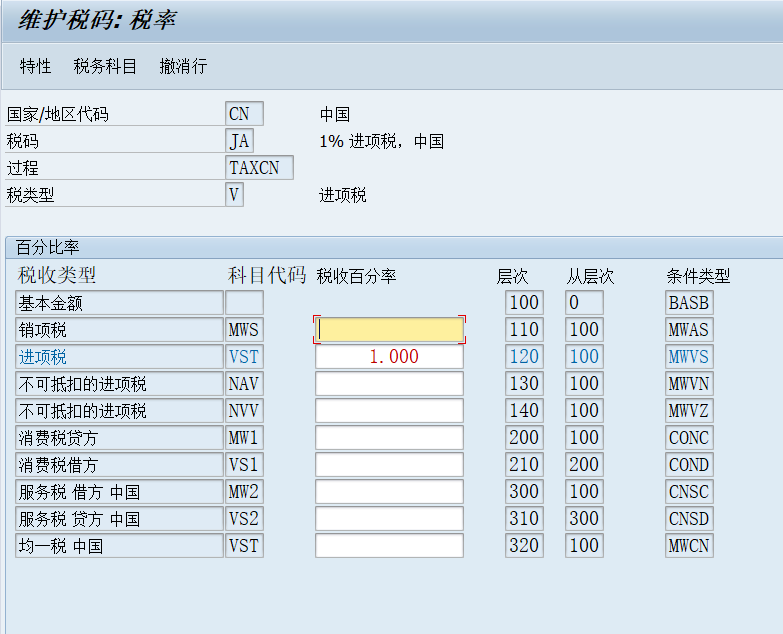Click the 层次 value 210
The width and height of the screenshot is (783, 634).
pos(524,464)
